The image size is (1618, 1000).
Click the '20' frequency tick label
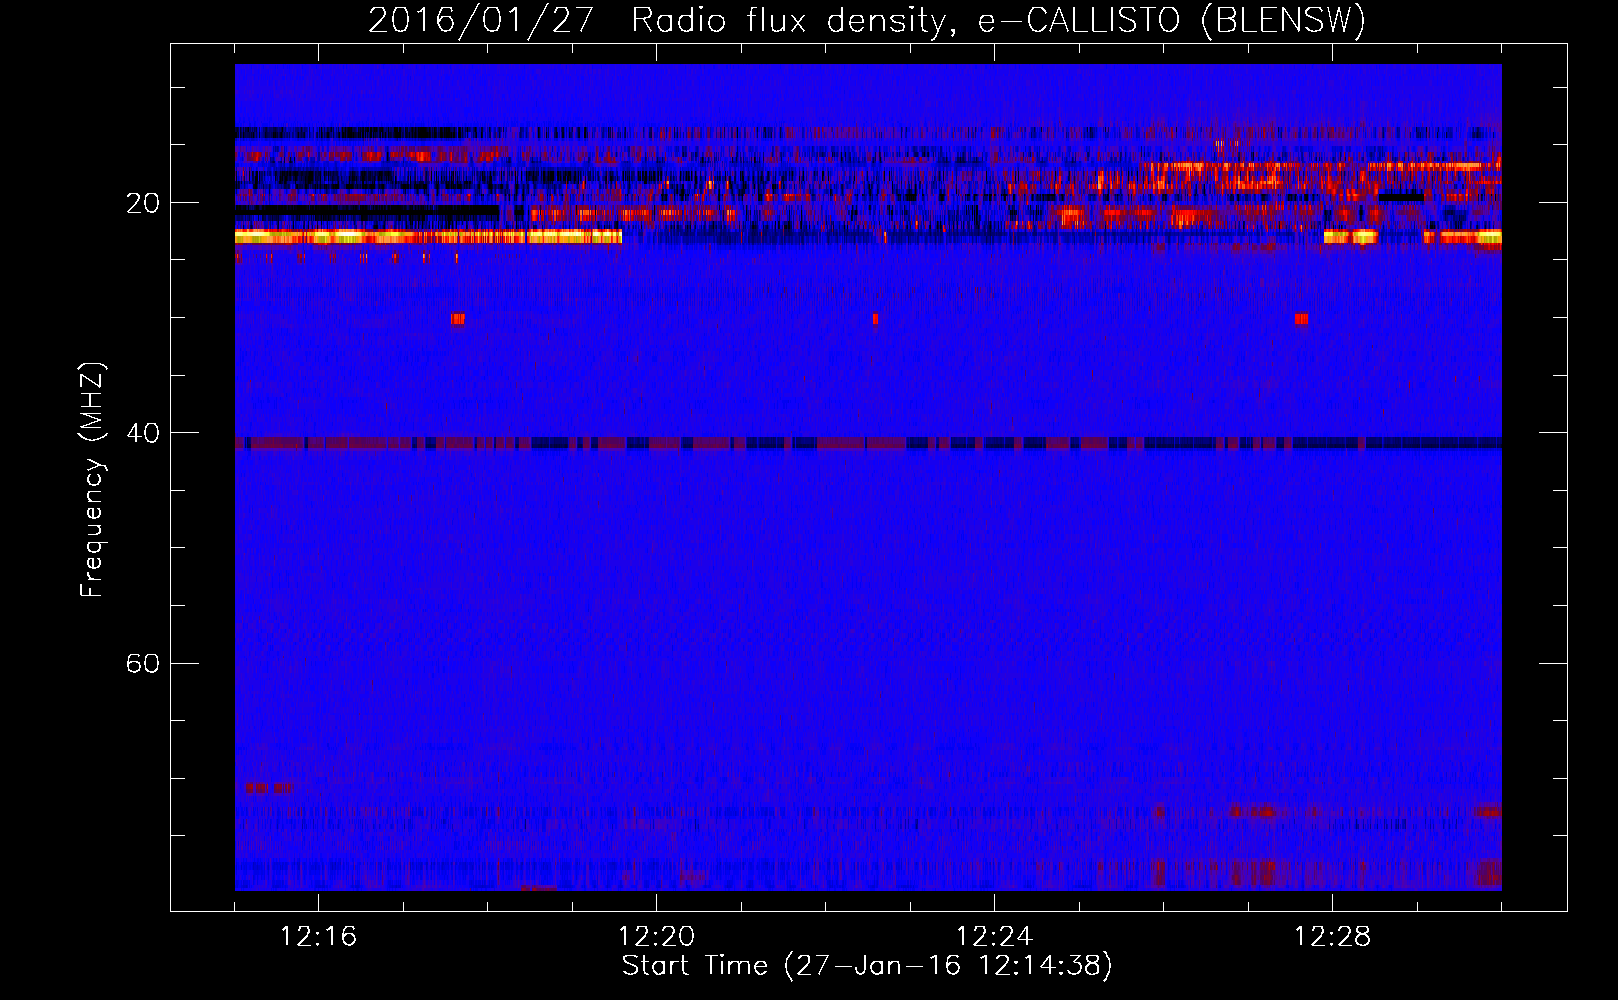(x=143, y=203)
